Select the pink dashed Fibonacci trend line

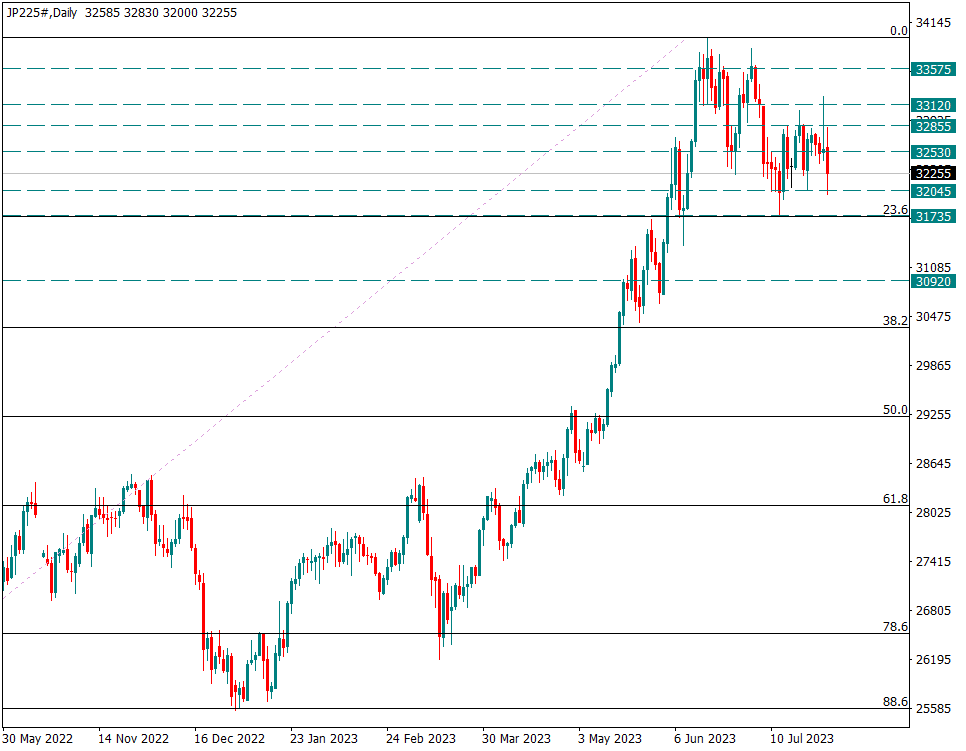point(345,317)
